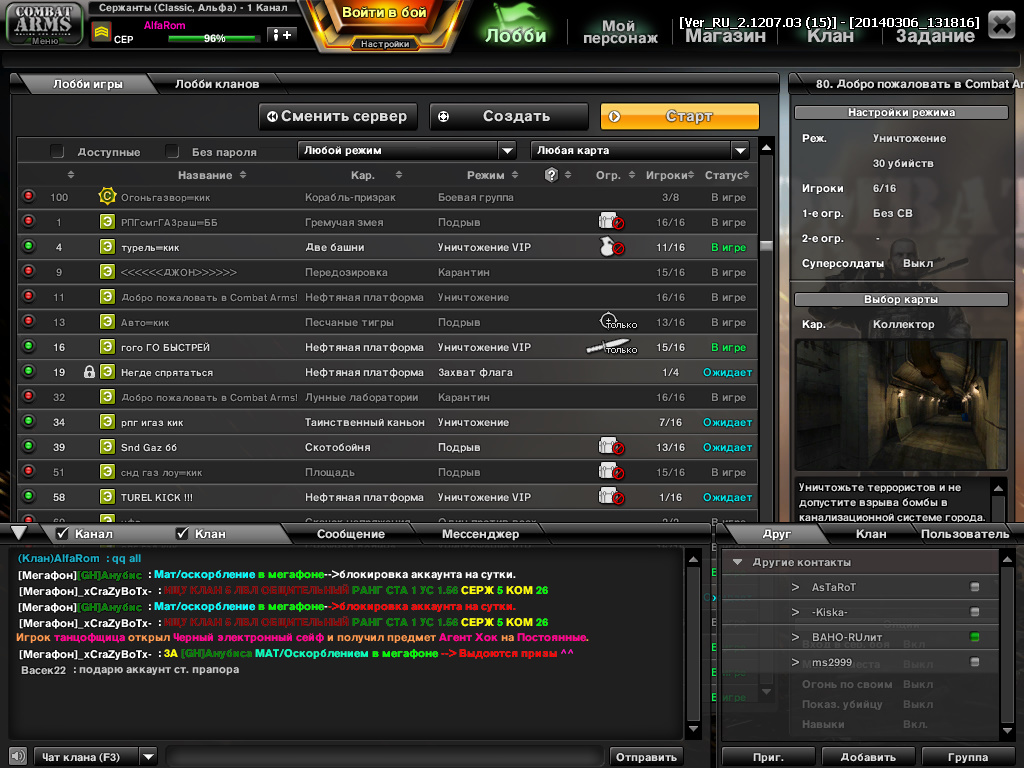Sort rooms by Игроки column
This screenshot has width=1024, height=768.
(669, 175)
